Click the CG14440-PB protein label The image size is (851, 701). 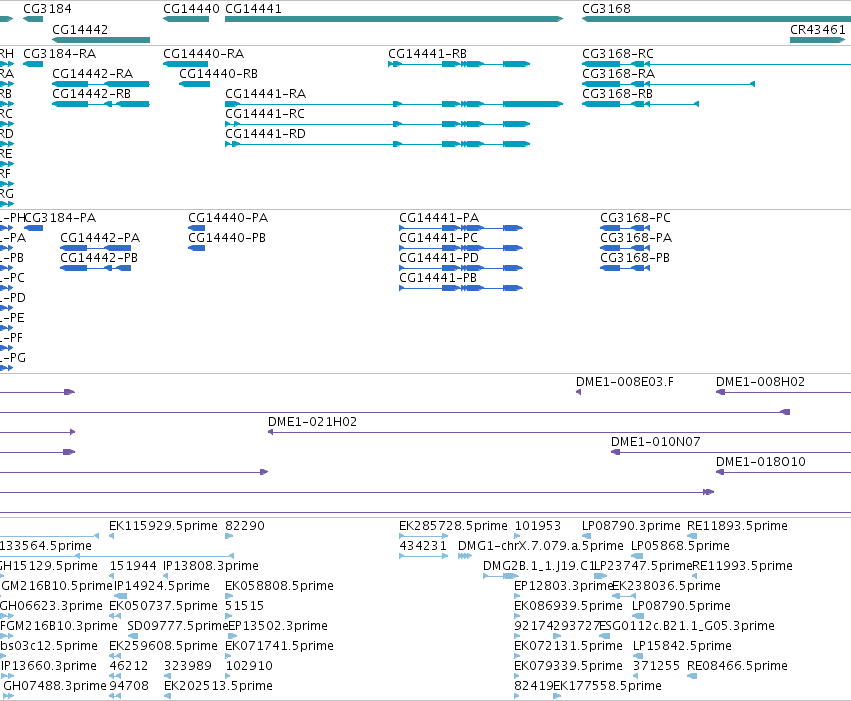[227, 238]
